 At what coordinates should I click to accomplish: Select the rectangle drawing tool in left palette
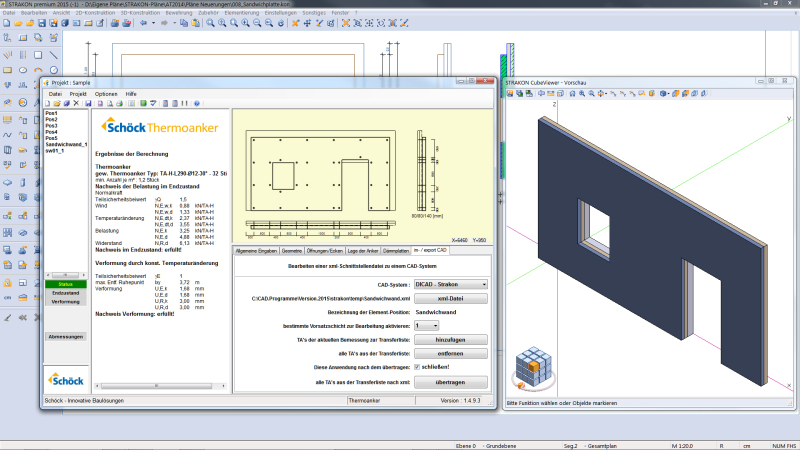[x=38, y=55]
